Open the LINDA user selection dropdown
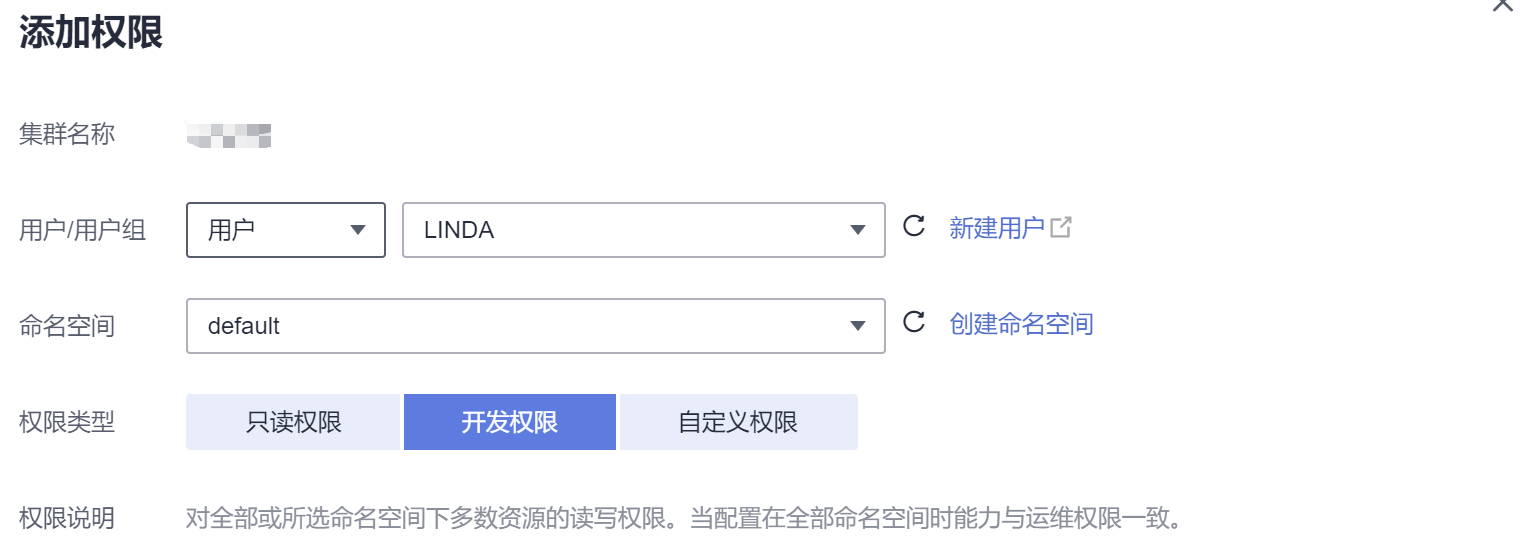1521x551 pixels. [x=630, y=230]
